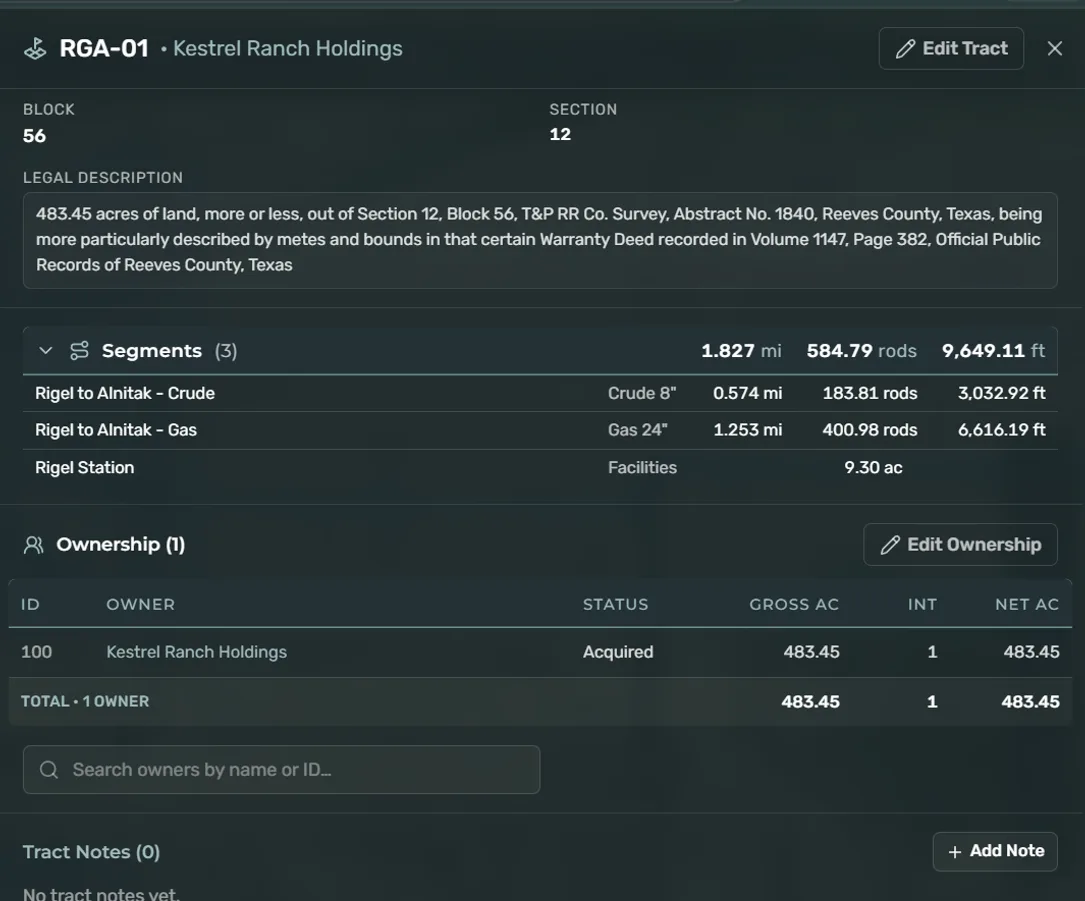Click the pencil icon in Edit Ownership
Viewport: 1085px width, 901px height.
coord(890,545)
